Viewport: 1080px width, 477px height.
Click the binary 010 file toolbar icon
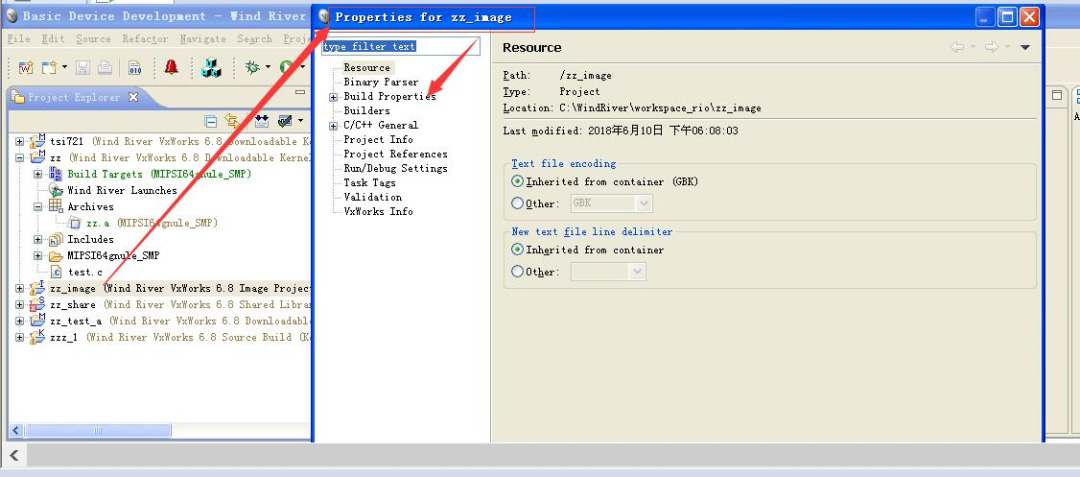point(135,67)
